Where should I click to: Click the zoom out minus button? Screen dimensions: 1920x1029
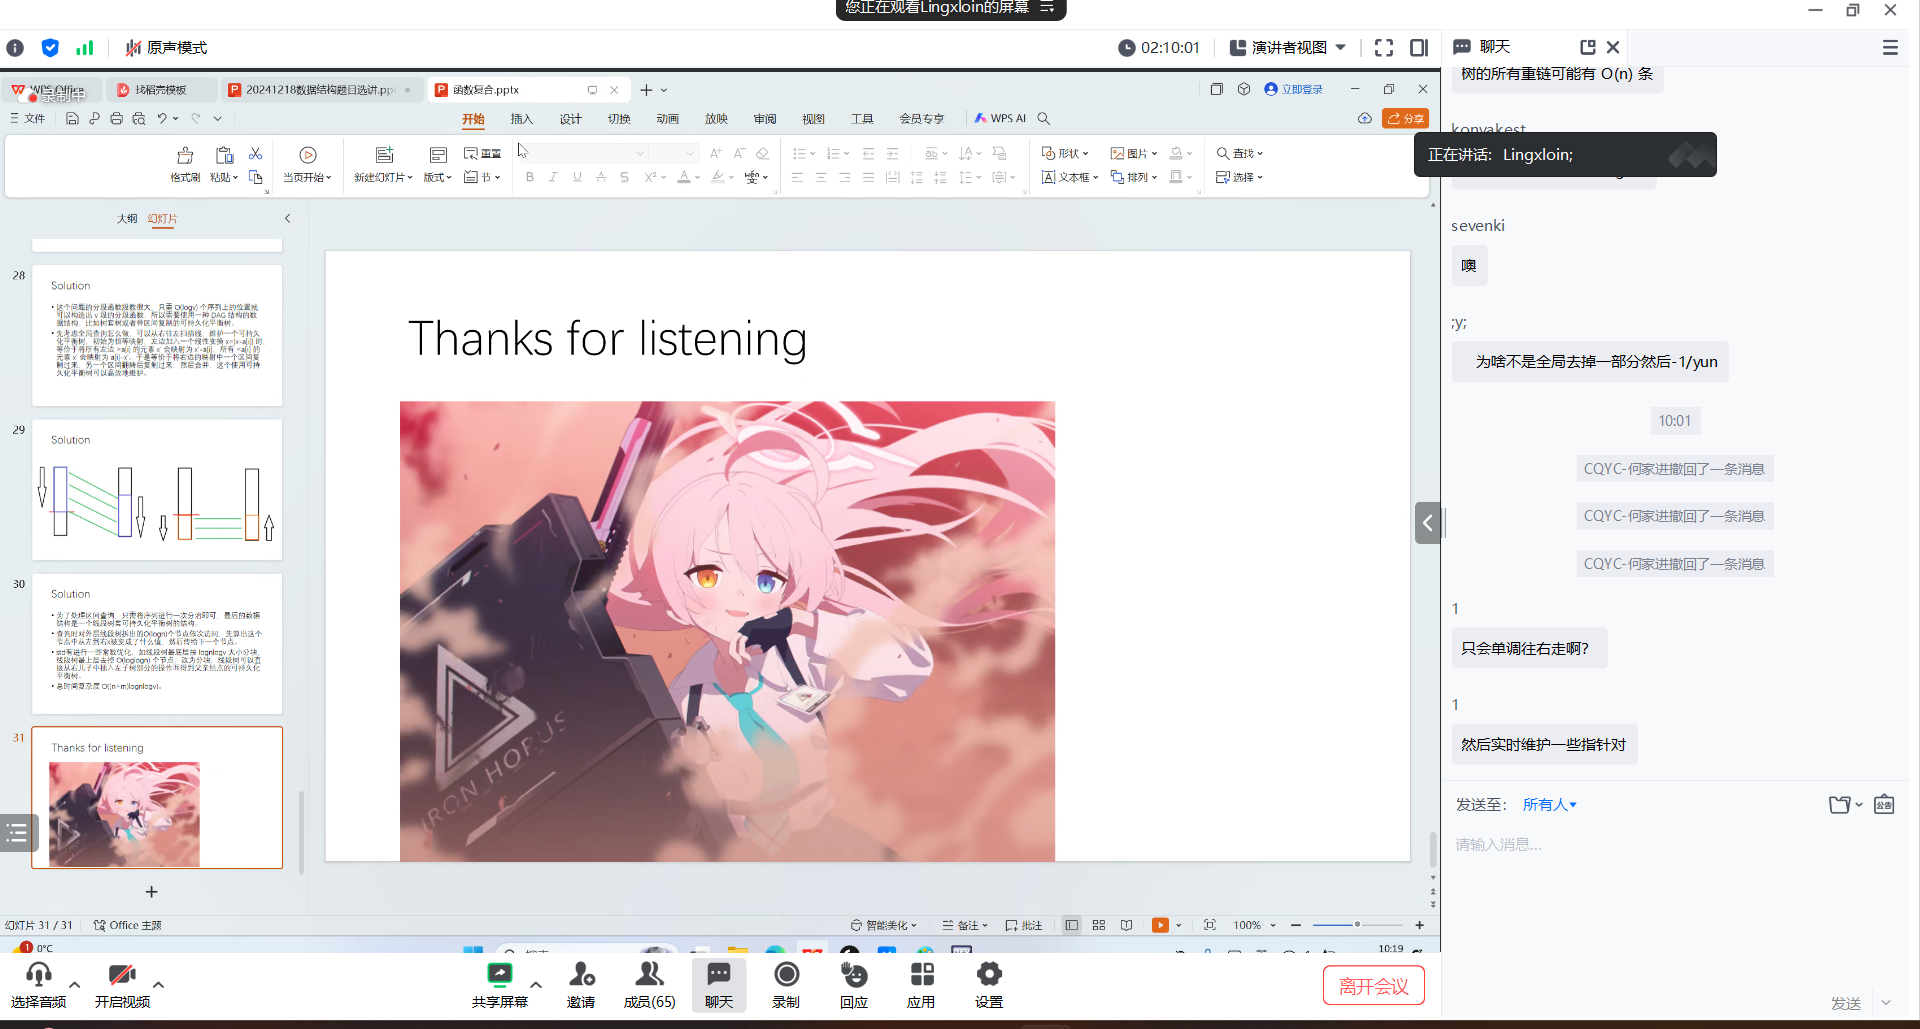[1296, 925]
